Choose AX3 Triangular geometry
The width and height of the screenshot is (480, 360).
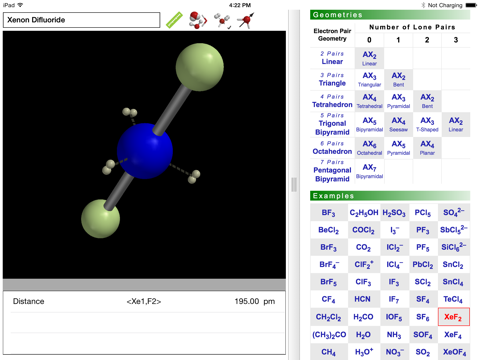(369, 79)
